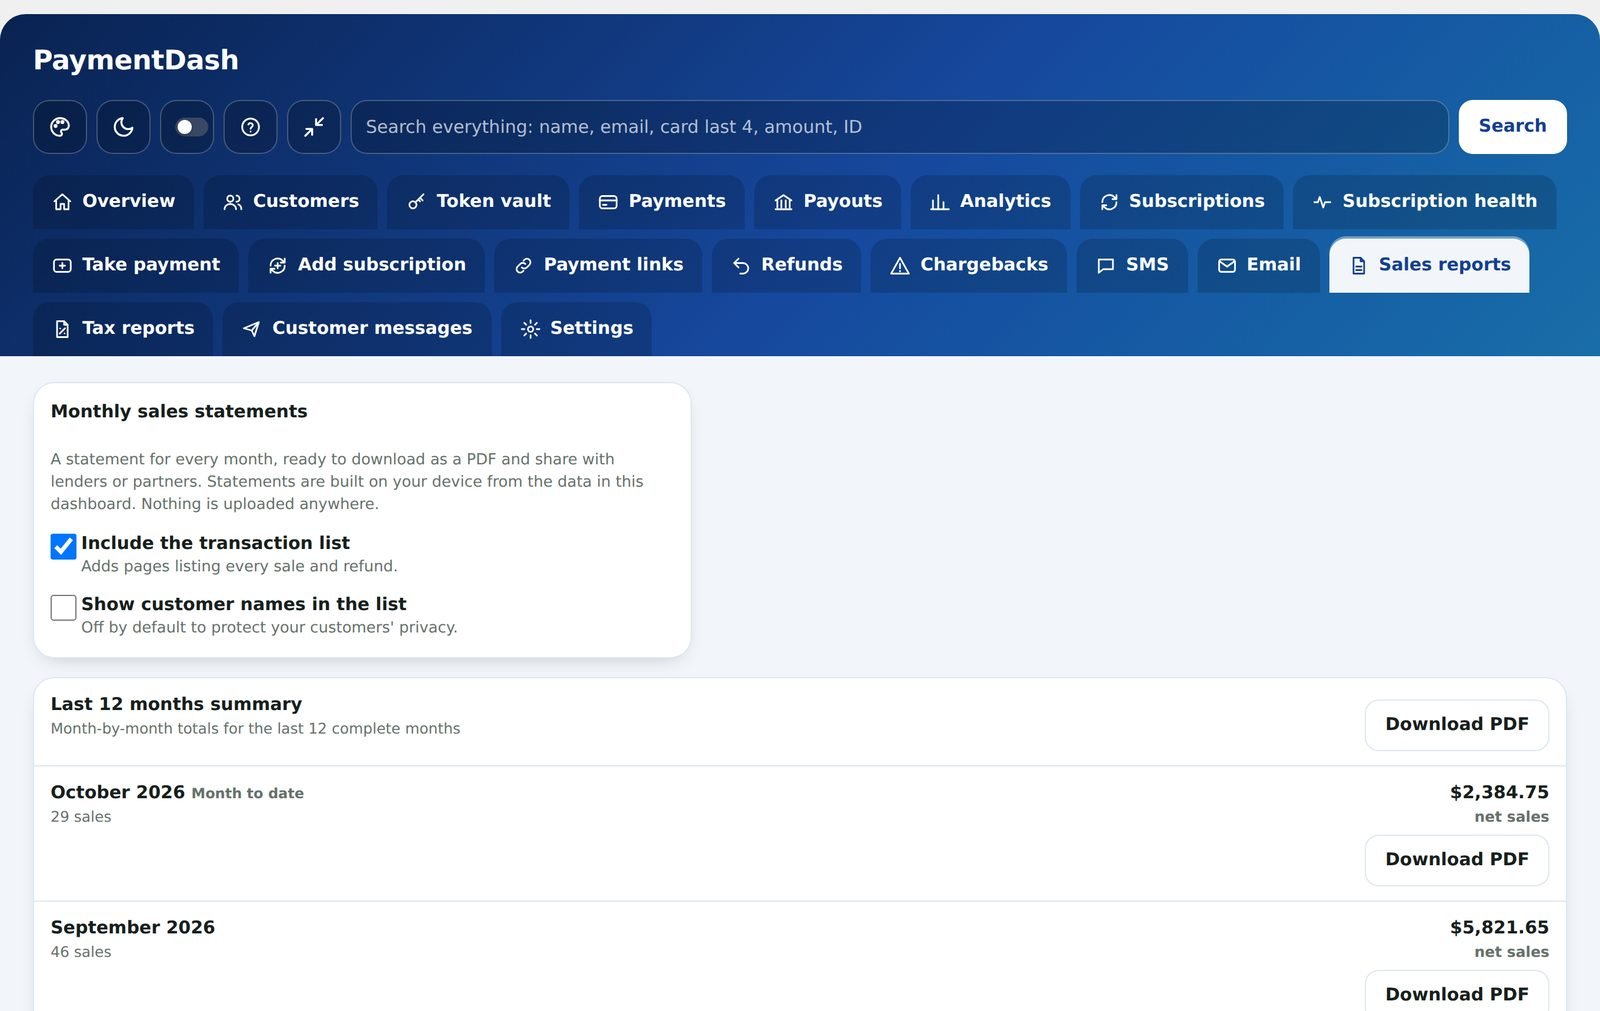The image size is (1600, 1011).
Task: Click the Chargebacks warning triangle icon
Action: coord(900,266)
